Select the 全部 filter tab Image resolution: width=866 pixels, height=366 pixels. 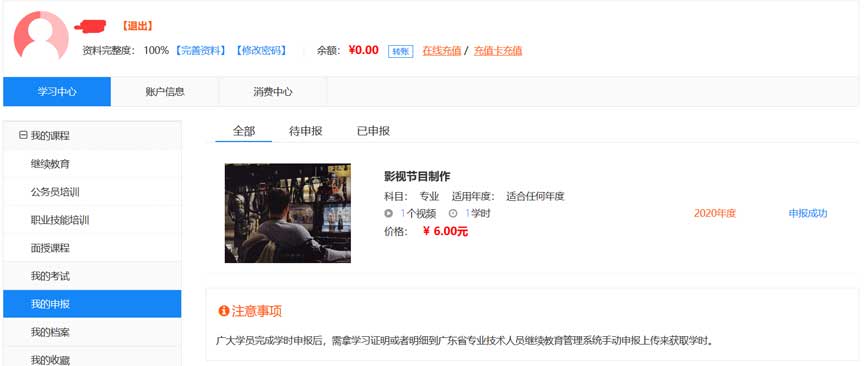coord(244,131)
